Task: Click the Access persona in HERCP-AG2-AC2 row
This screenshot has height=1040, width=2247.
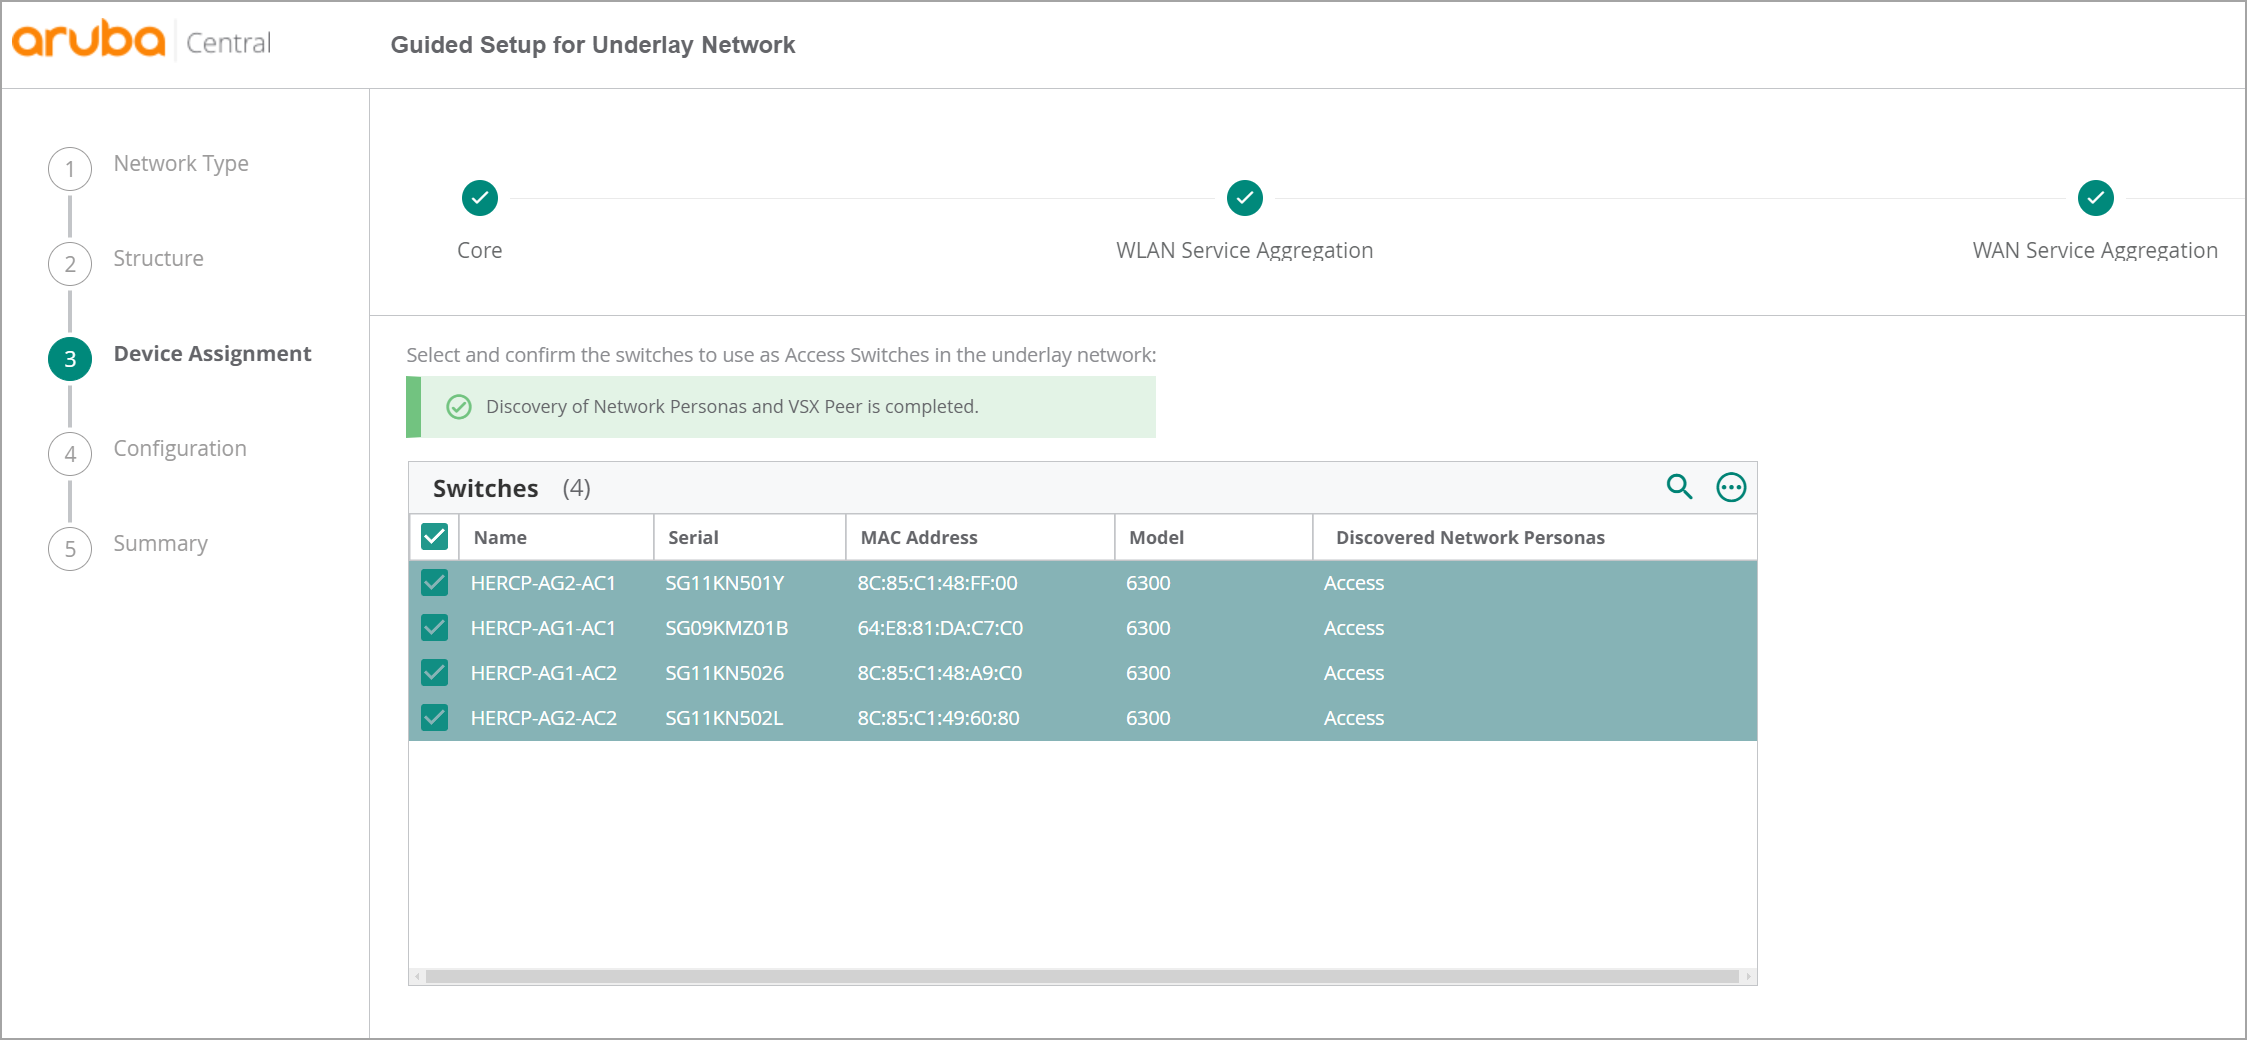Action: (1354, 718)
